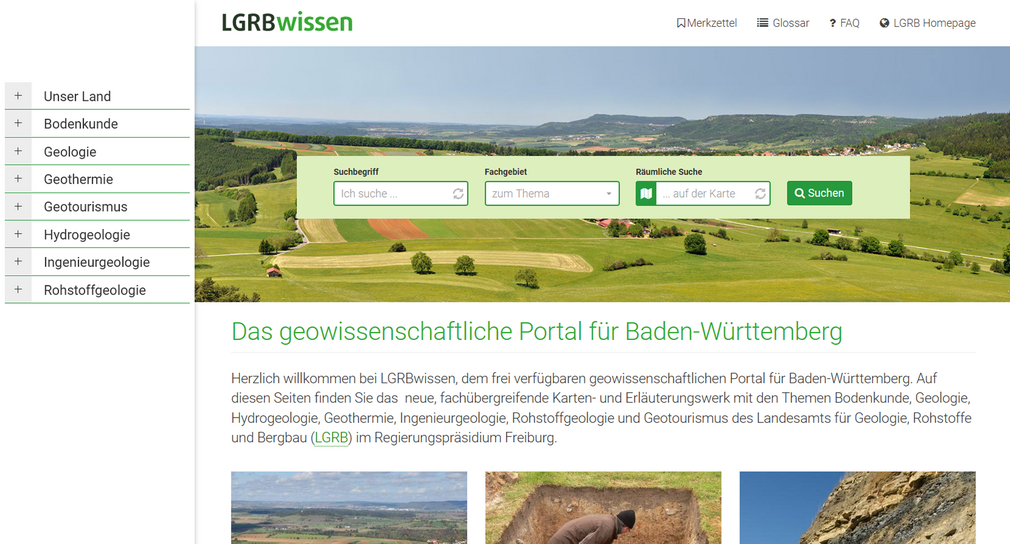Open the landscape panorama thumbnail card
Viewport: 1010px width, 544px height.
349,508
